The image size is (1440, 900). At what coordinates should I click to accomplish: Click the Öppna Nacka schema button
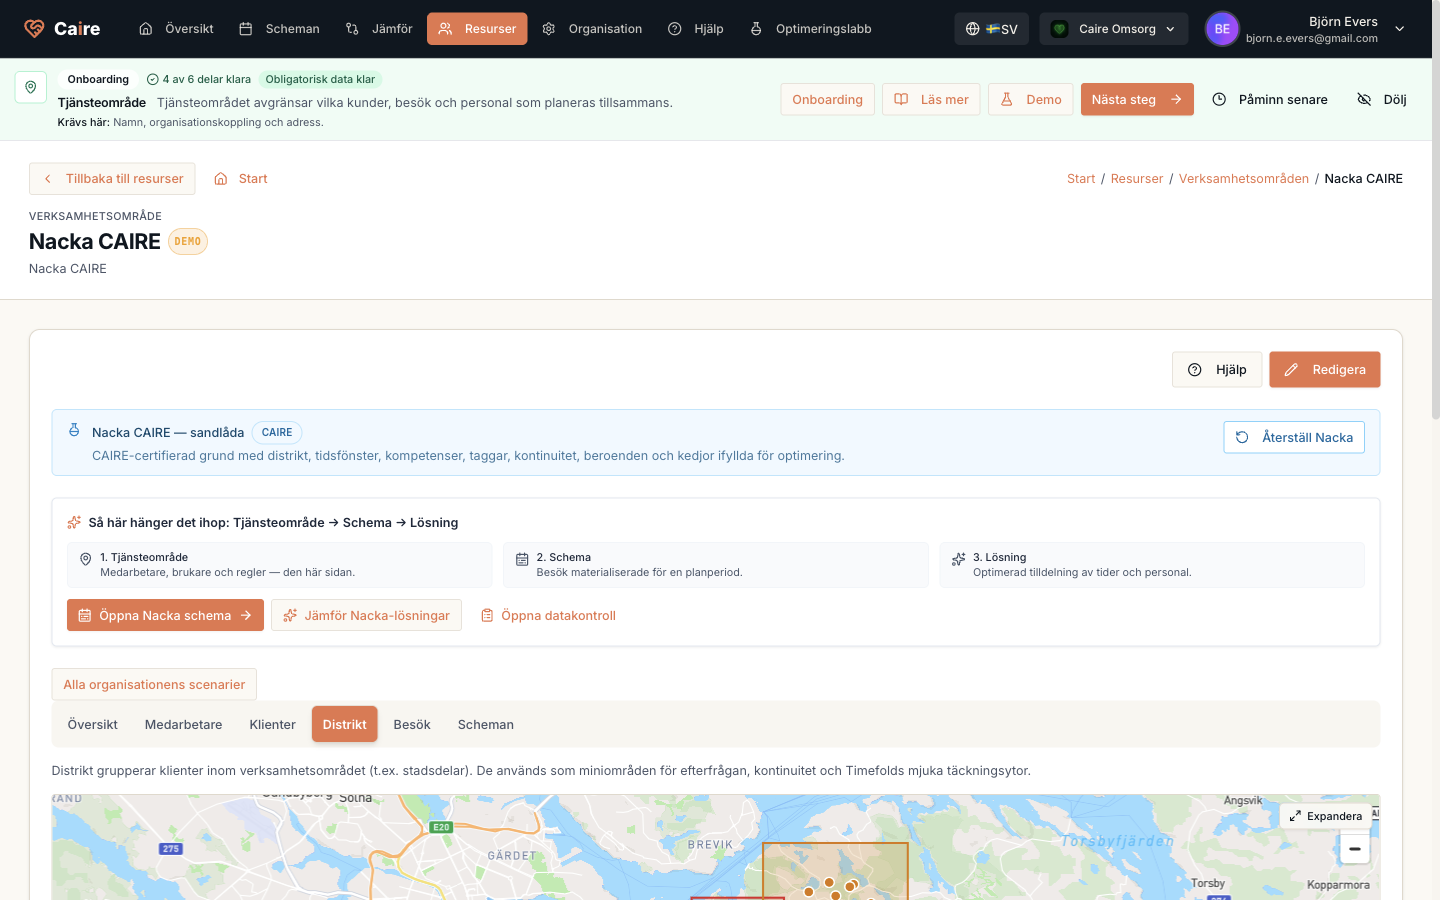point(165,615)
